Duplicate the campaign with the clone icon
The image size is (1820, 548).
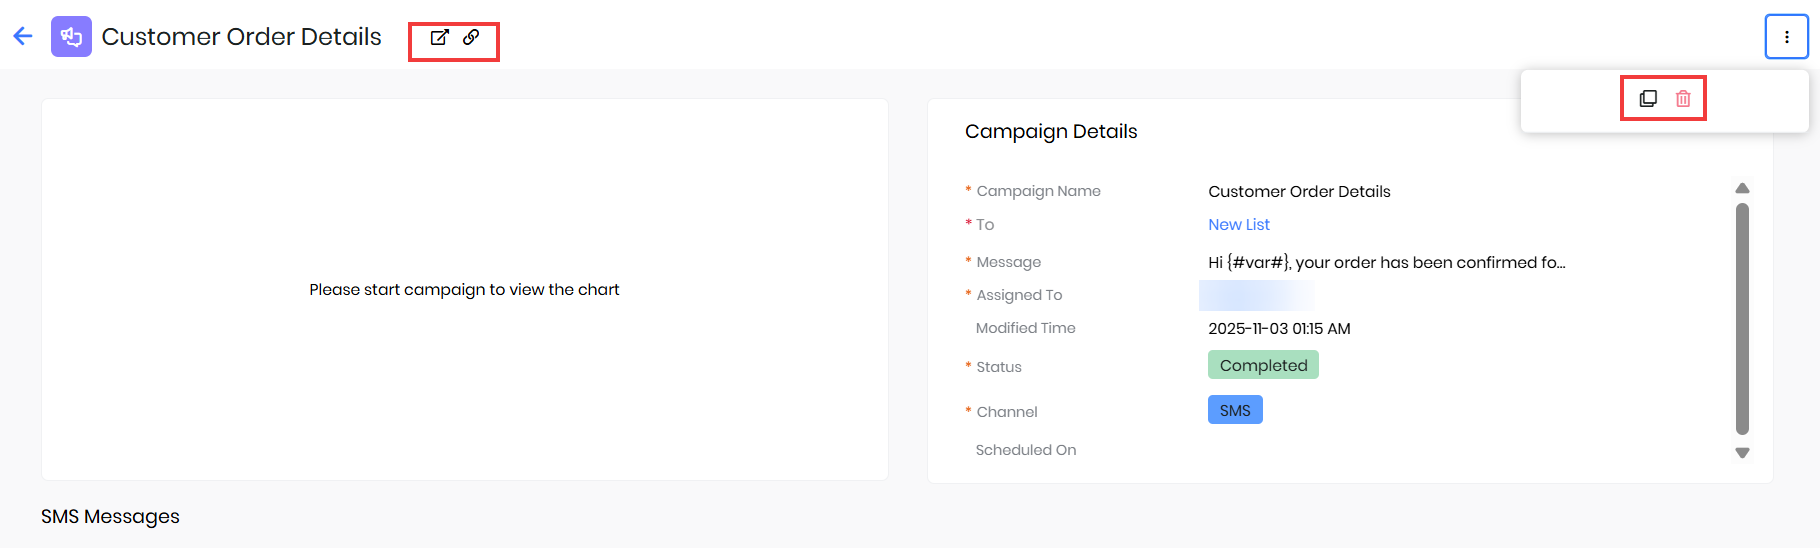pyautogui.click(x=1648, y=99)
